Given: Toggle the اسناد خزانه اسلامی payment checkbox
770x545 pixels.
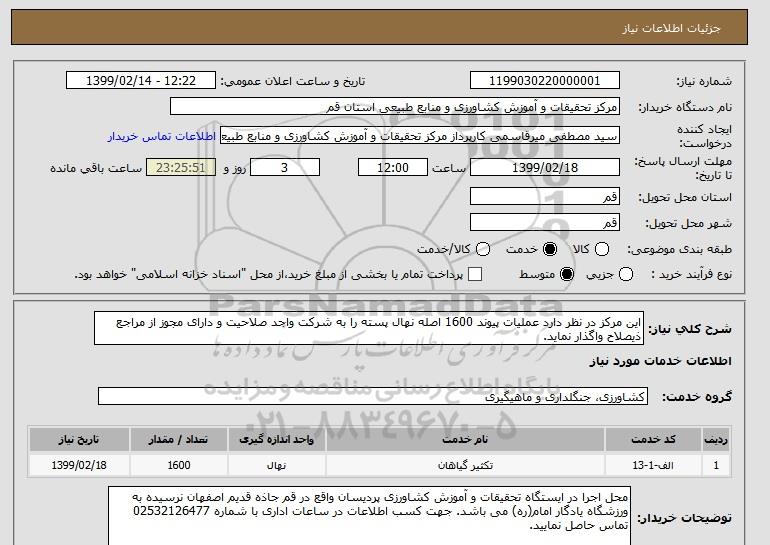Looking at the screenshot, I should coord(475,274).
